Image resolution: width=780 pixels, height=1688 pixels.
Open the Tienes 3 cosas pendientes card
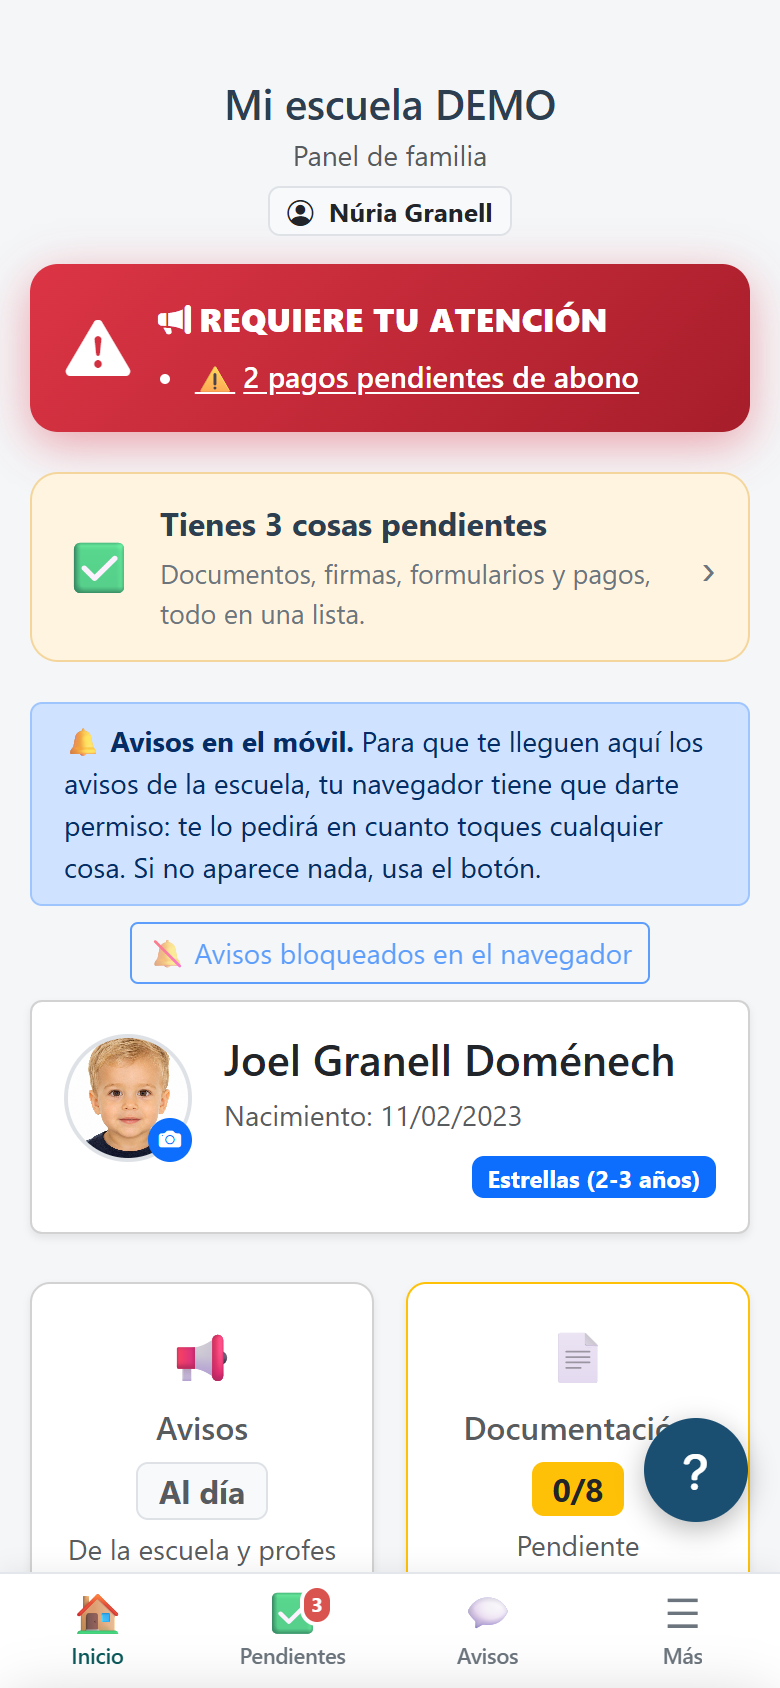(390, 567)
